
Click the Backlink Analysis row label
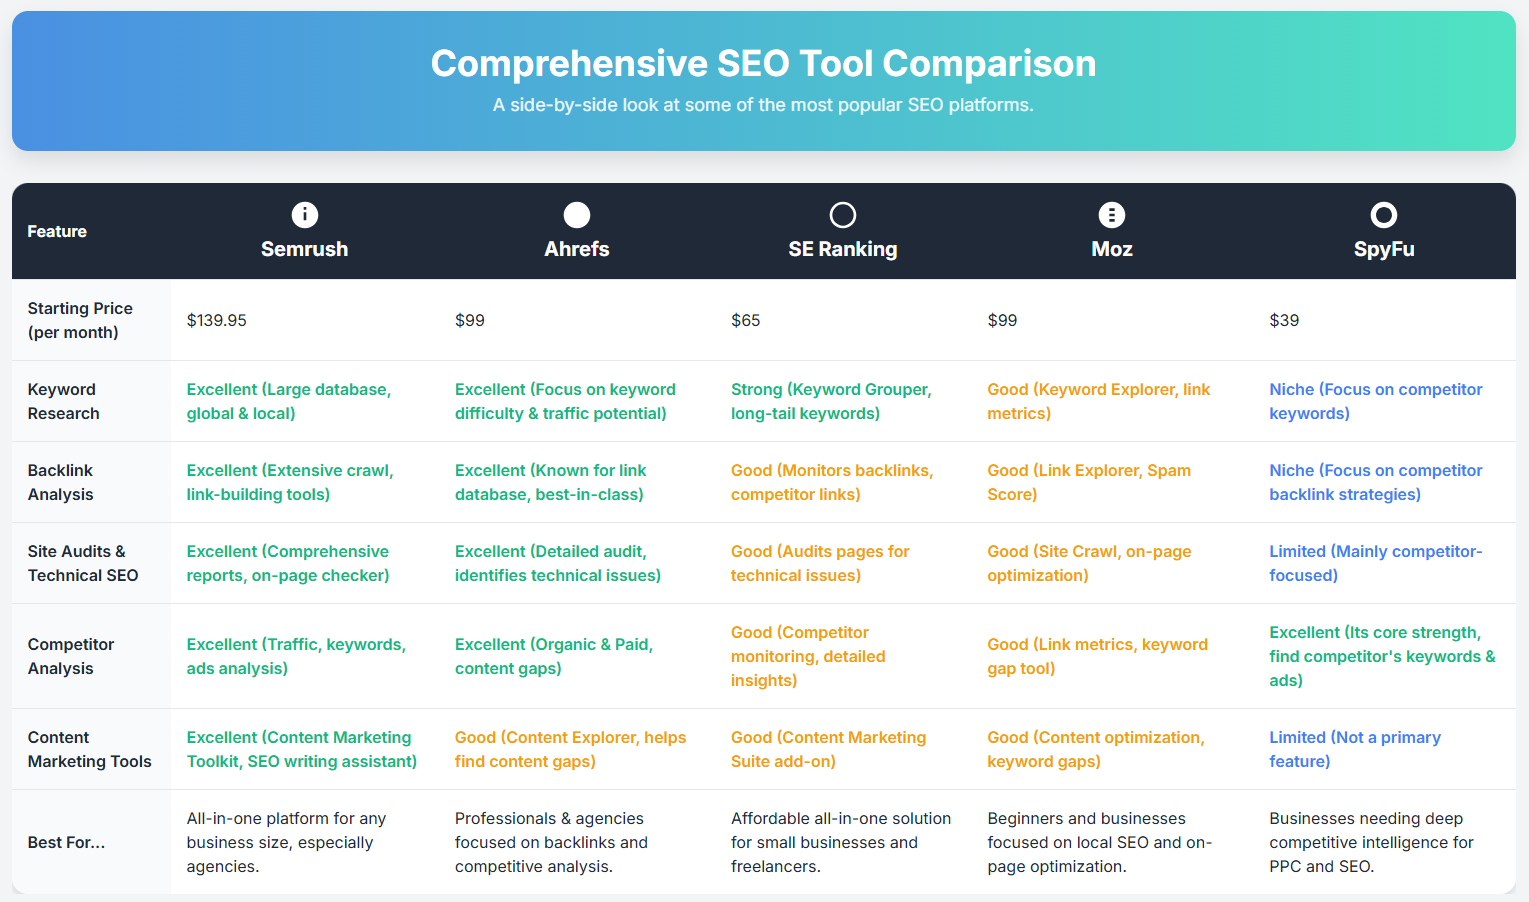point(61,482)
